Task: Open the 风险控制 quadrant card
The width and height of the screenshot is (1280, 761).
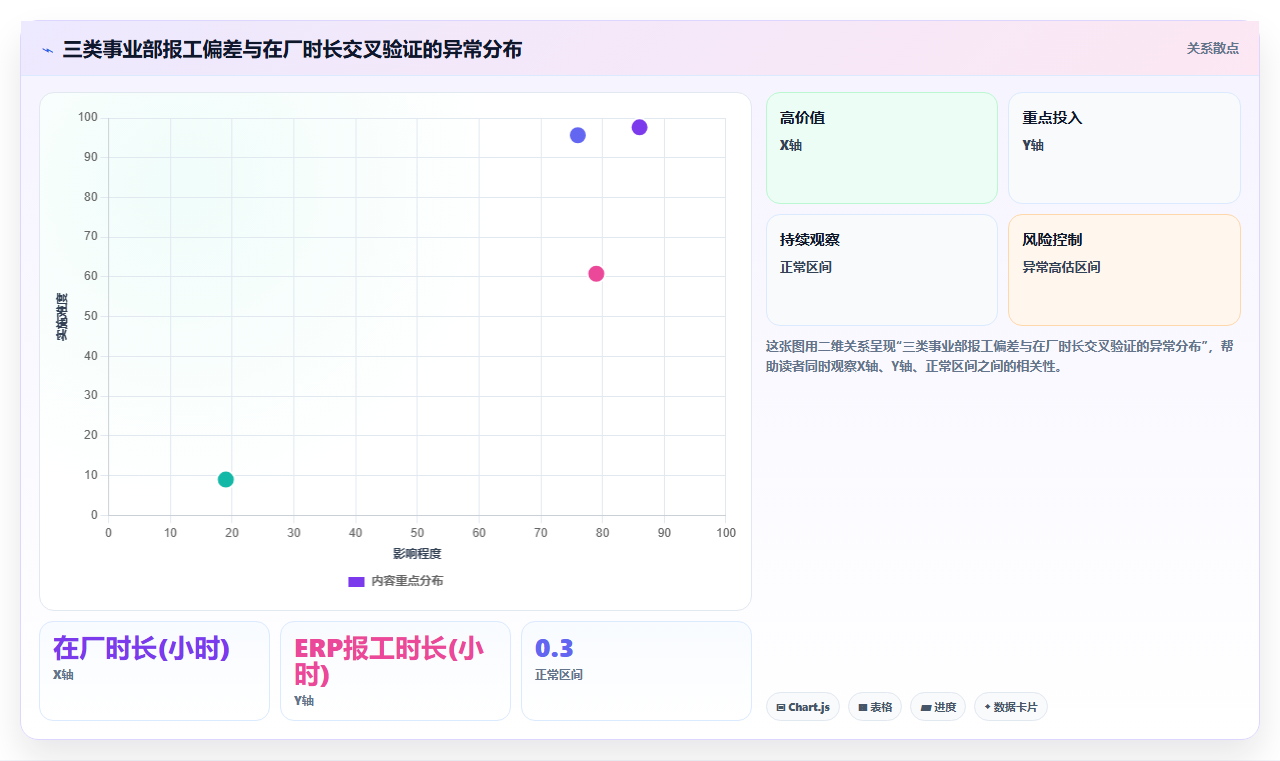Action: click(1124, 270)
